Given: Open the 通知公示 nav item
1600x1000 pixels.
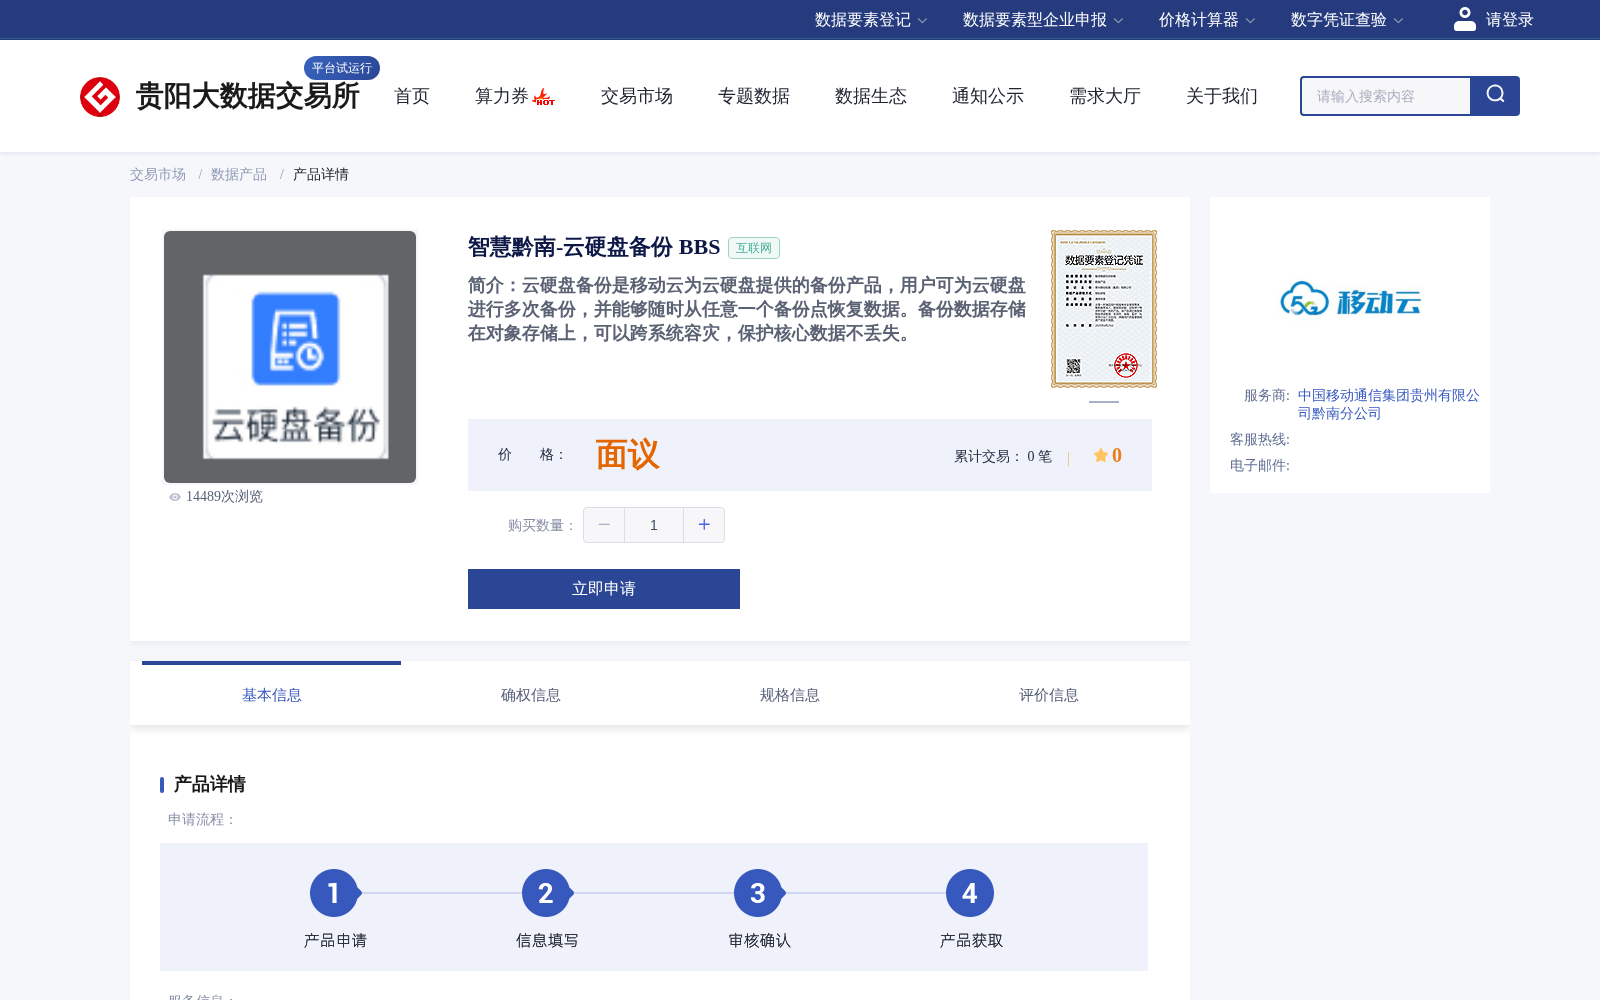Looking at the screenshot, I should (988, 96).
